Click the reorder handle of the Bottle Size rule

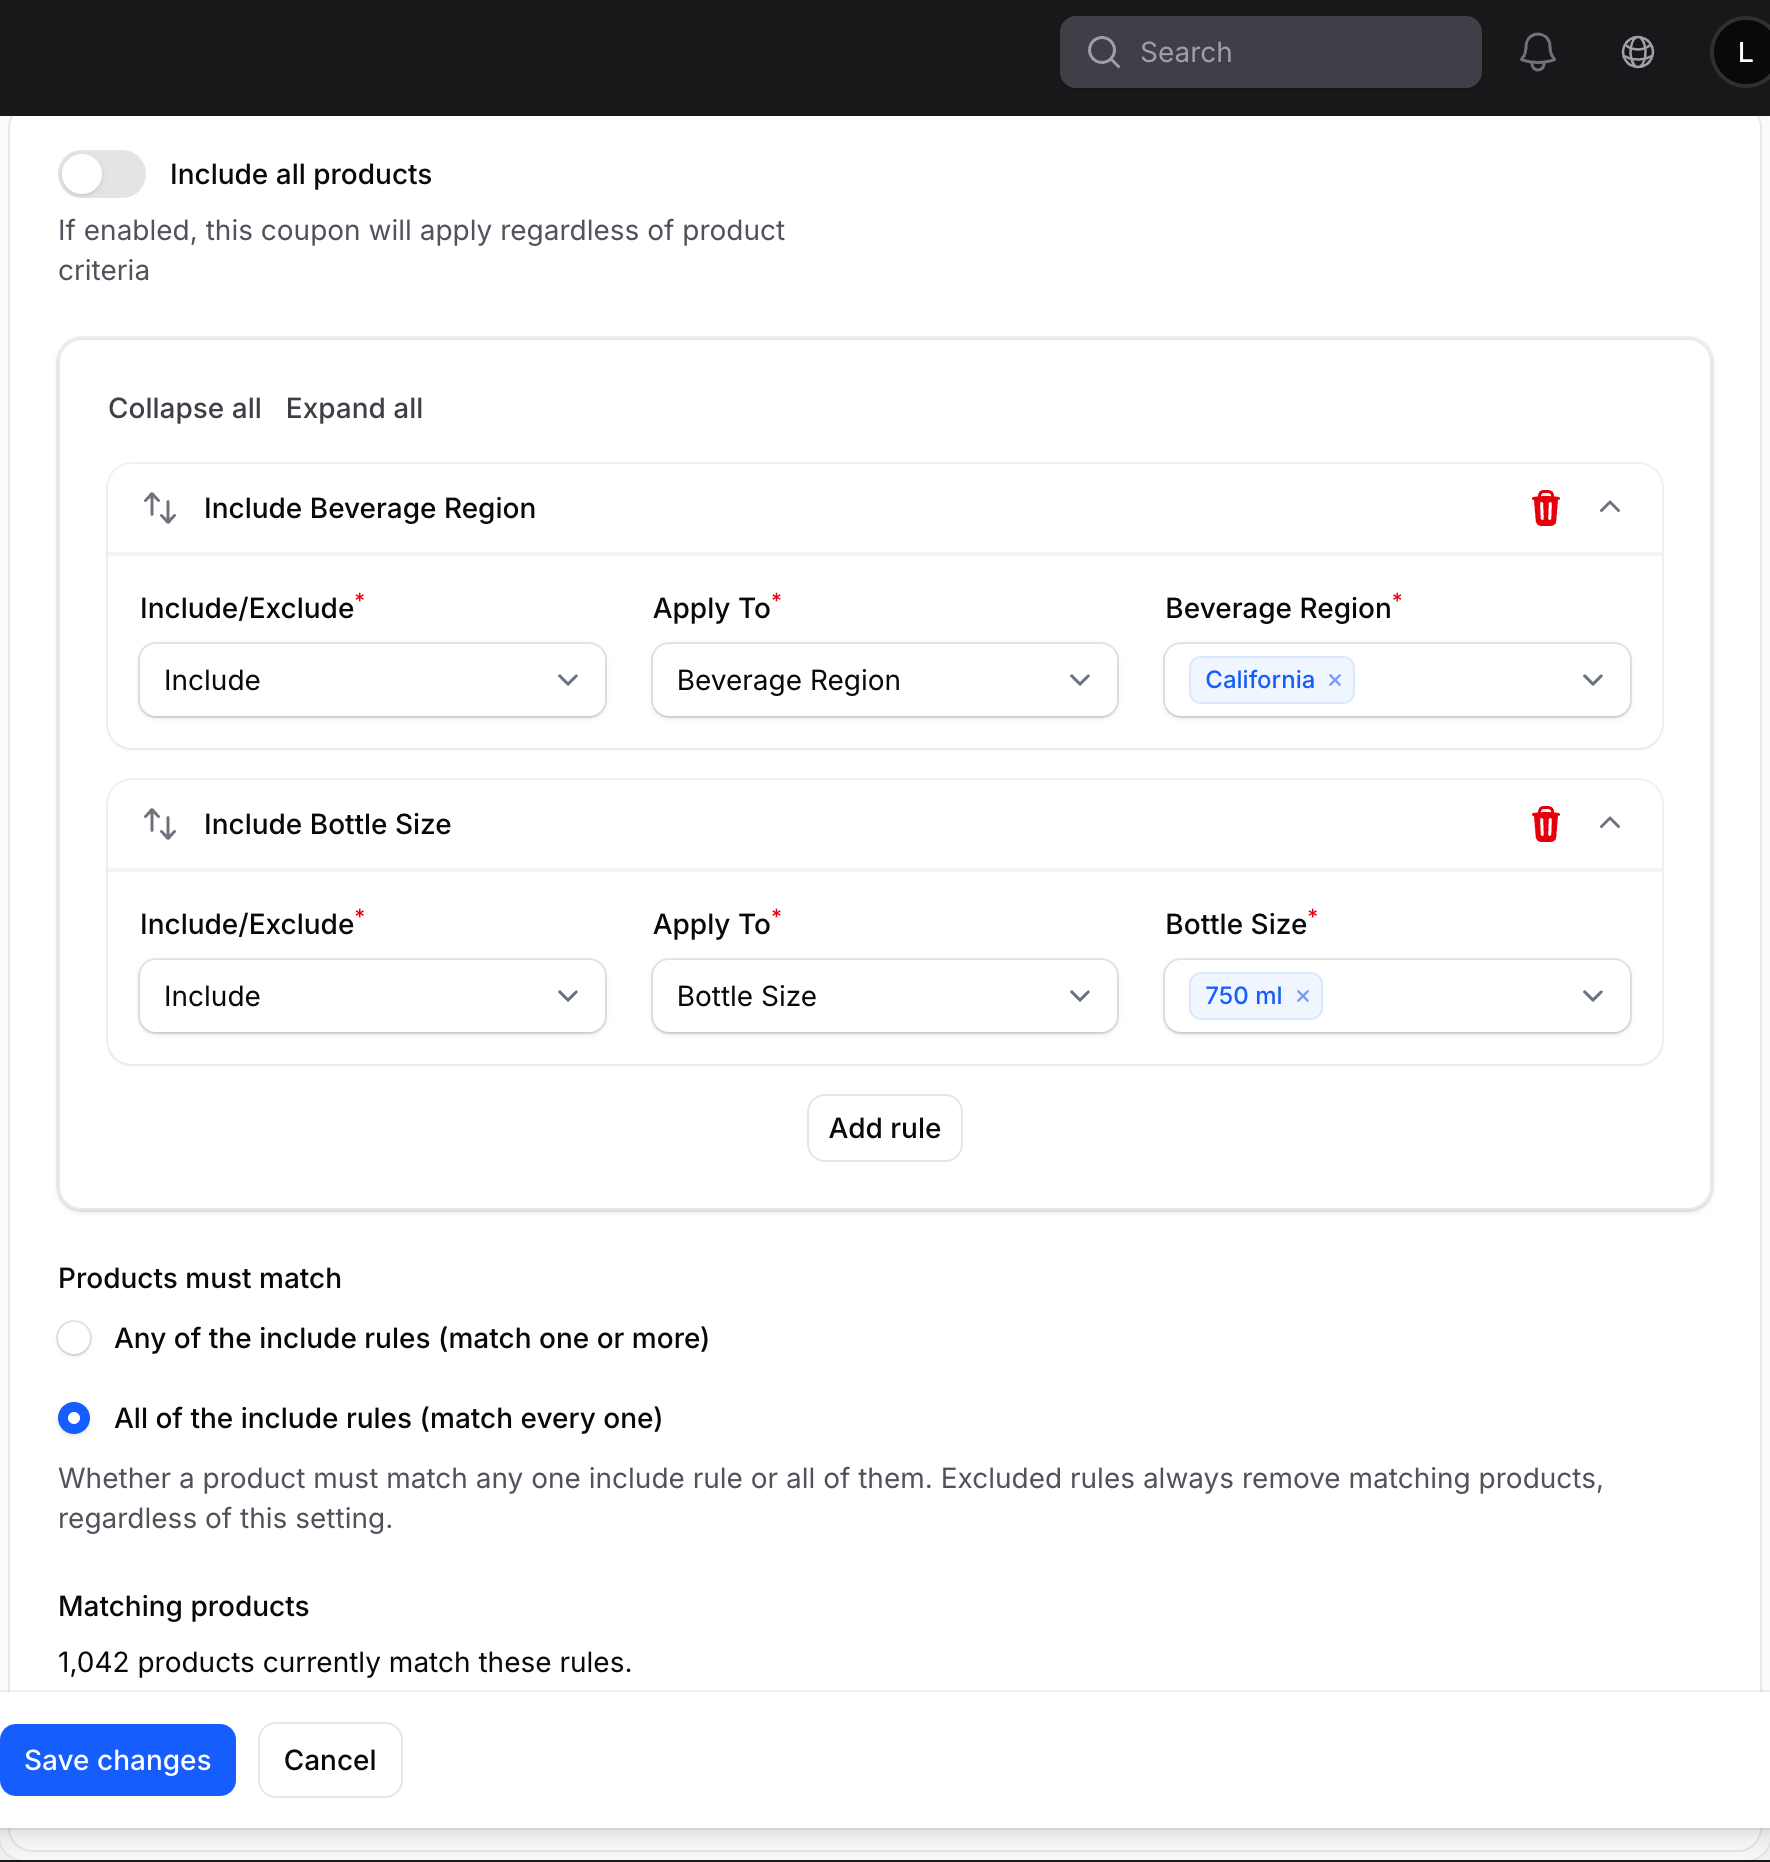point(160,824)
